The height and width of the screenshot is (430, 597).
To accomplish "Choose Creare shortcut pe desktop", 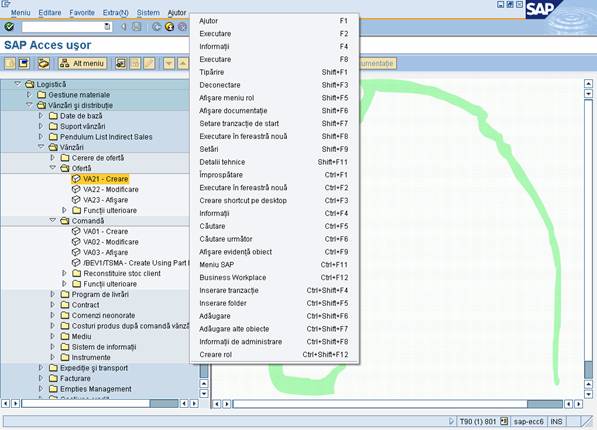I will click(274, 200).
